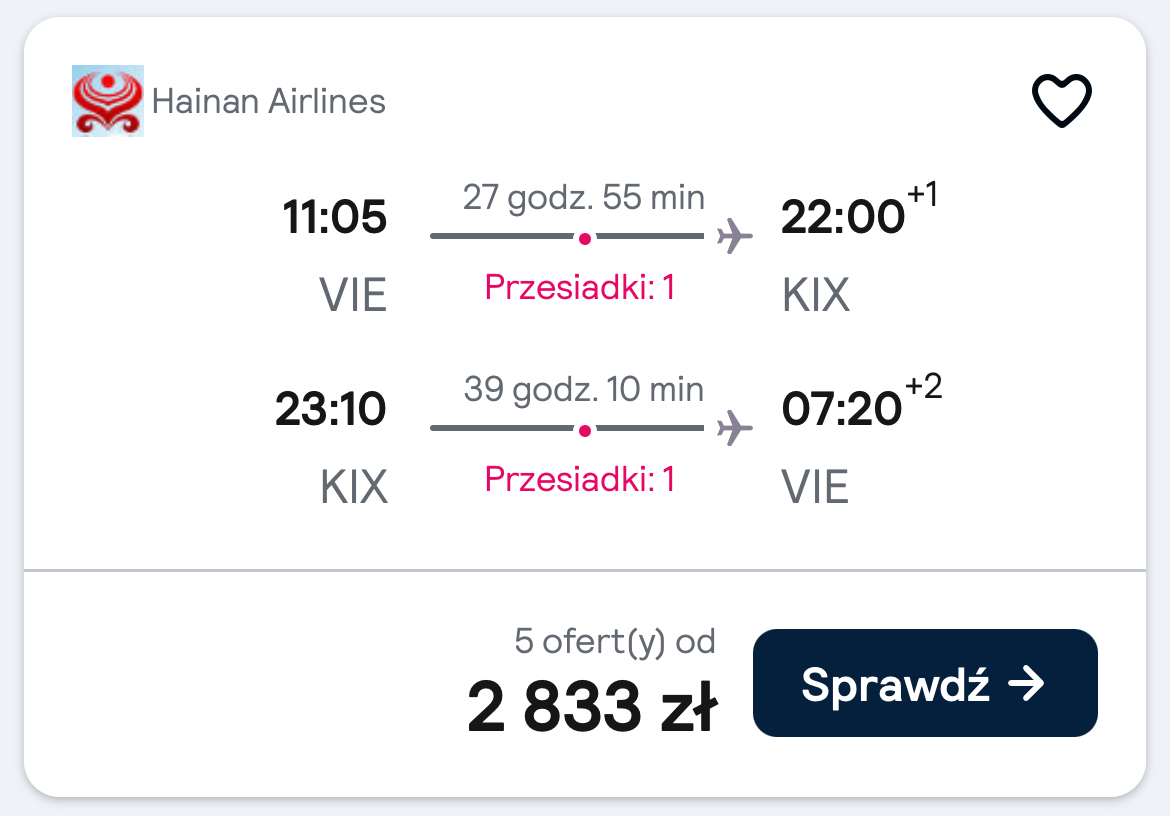Click the arrow inside Sprawdź button

pyautogui.click(x=1026, y=683)
